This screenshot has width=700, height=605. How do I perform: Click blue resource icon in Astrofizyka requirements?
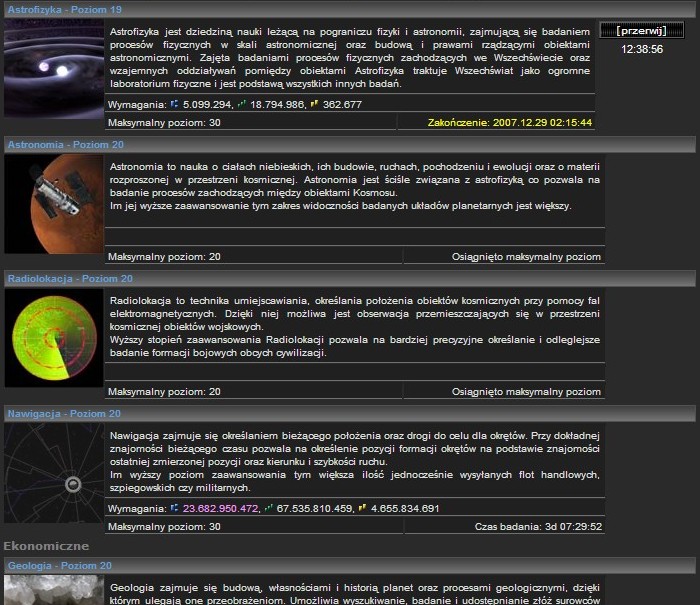click(175, 103)
